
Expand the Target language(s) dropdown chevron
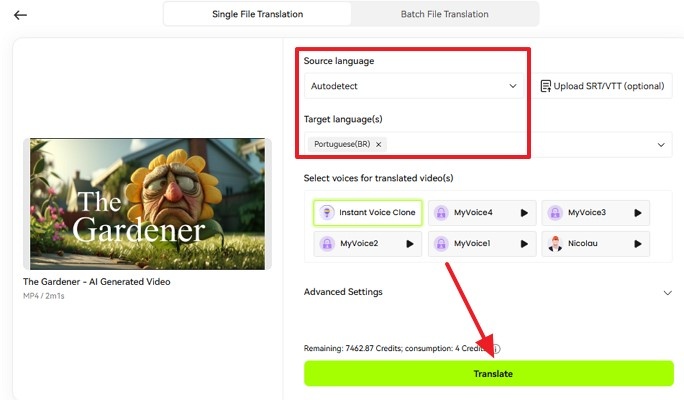click(661, 145)
